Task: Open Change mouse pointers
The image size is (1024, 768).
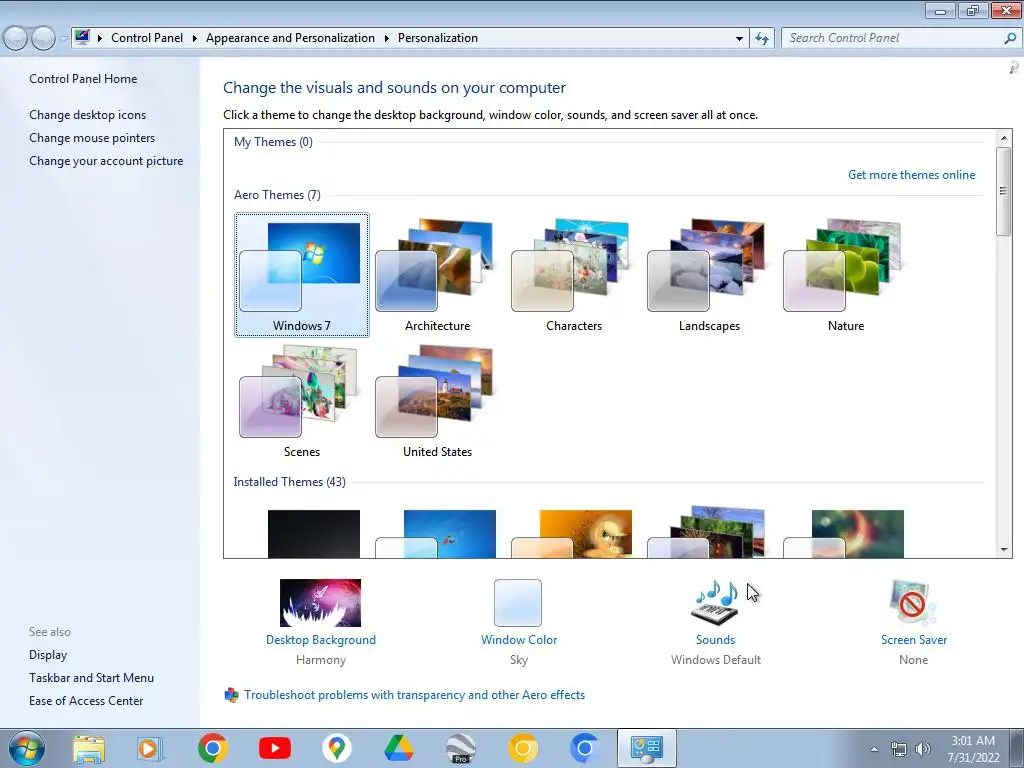Action: [x=92, y=138]
